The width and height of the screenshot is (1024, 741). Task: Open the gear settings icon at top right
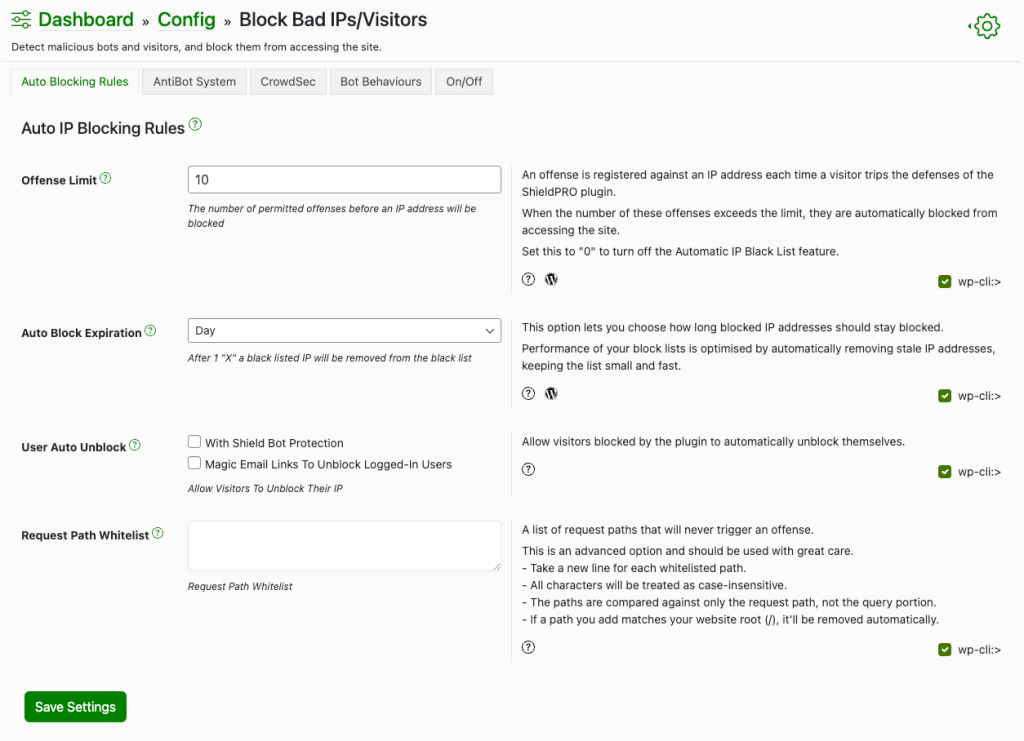tap(985, 26)
